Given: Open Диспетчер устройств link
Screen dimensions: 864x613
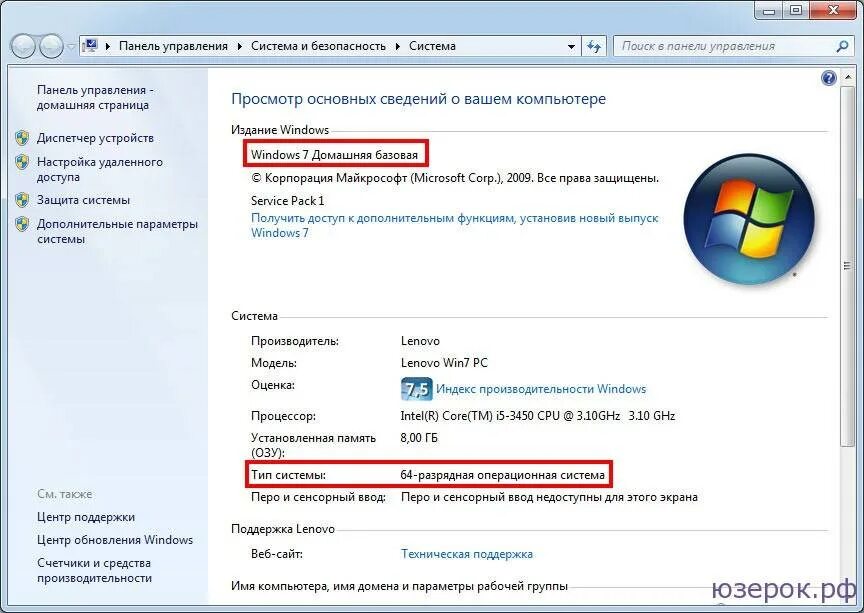Looking at the screenshot, I should 95,138.
